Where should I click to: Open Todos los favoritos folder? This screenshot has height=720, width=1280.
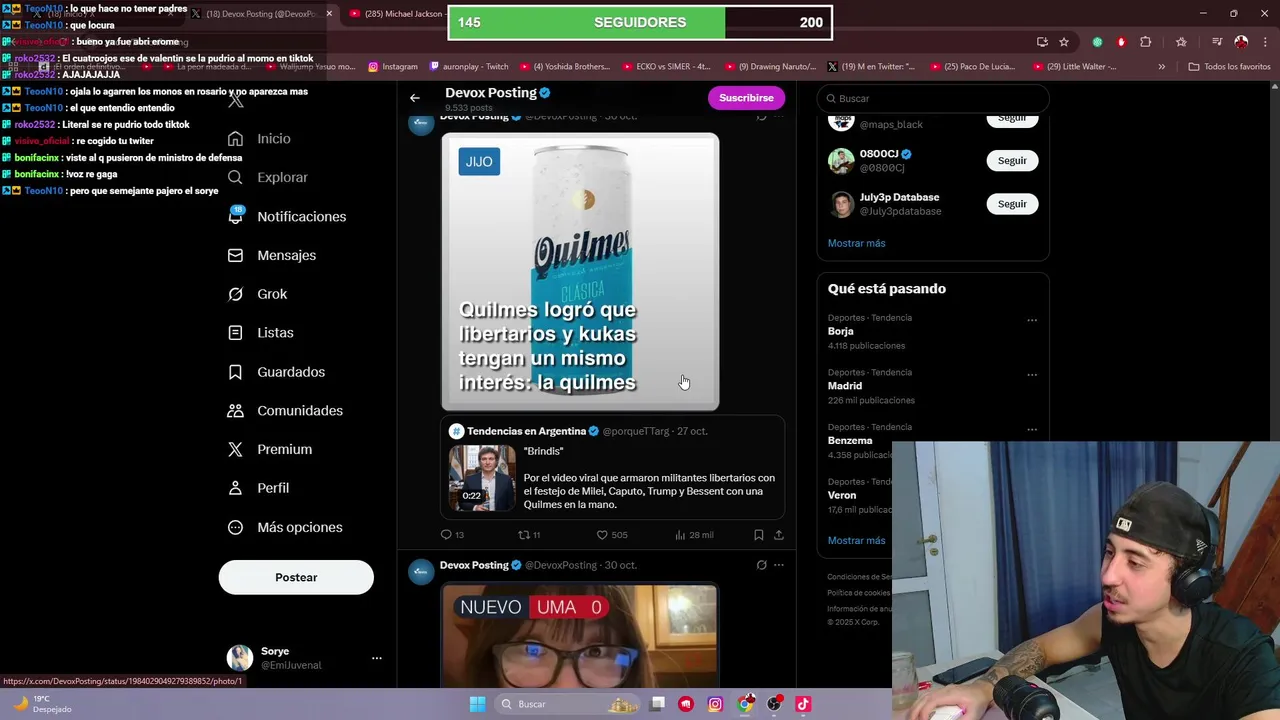pos(1229,67)
